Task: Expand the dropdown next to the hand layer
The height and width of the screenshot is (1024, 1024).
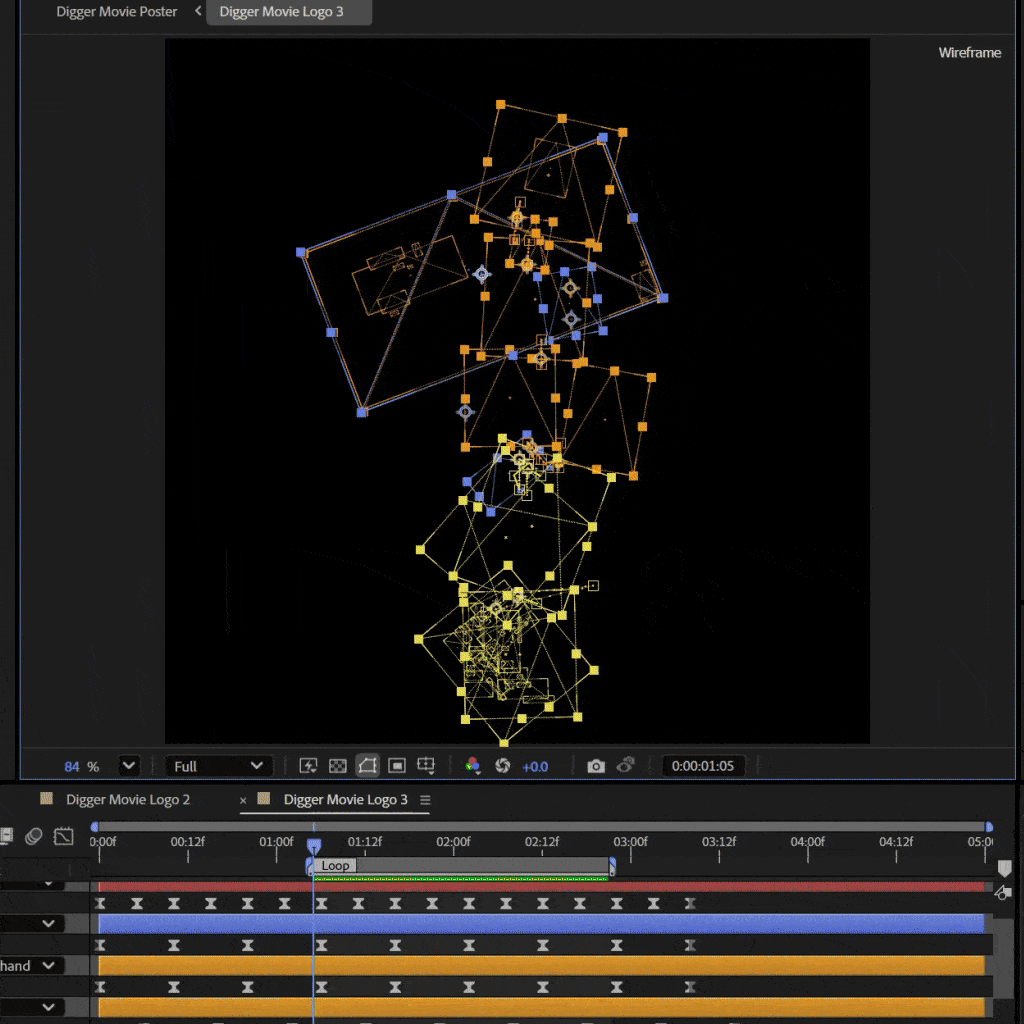Action: pyautogui.click(x=48, y=965)
